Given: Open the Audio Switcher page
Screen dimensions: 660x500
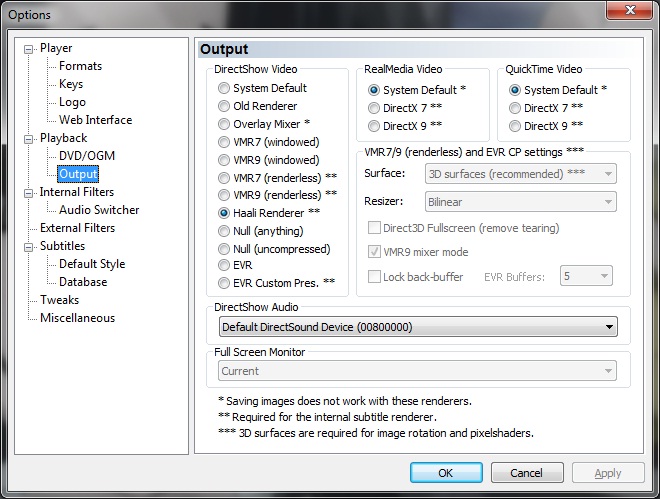Looking at the screenshot, I should 99,210.
